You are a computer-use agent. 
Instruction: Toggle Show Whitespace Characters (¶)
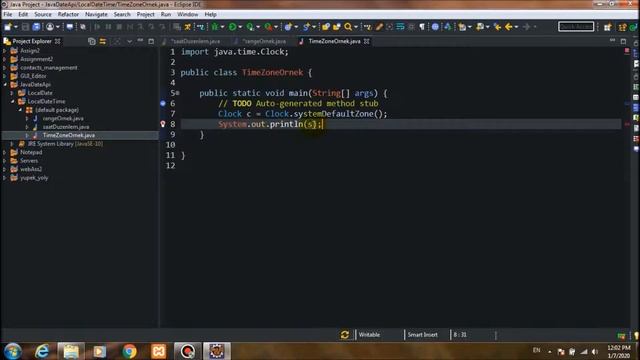tap(422, 27)
